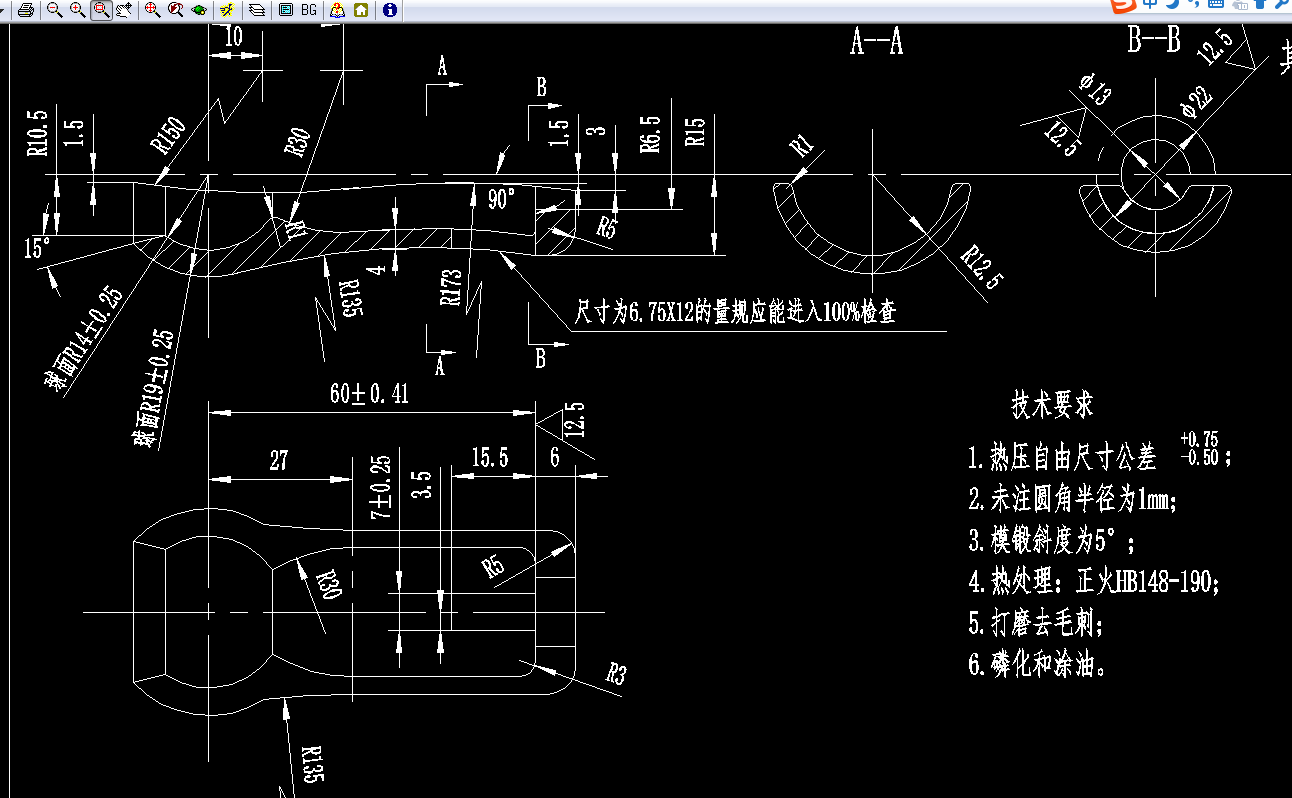The height and width of the screenshot is (798, 1292).
Task: Click the Zoom Previous magnifier icon
Action: 176,10
